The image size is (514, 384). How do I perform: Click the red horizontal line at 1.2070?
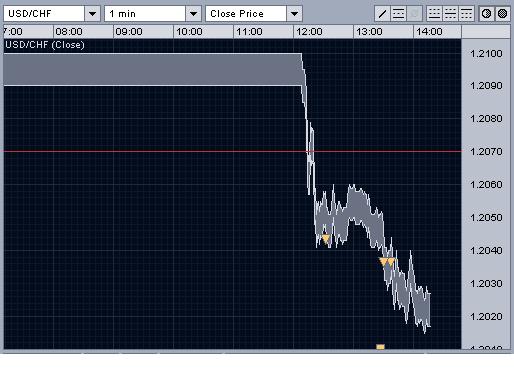coord(233,151)
